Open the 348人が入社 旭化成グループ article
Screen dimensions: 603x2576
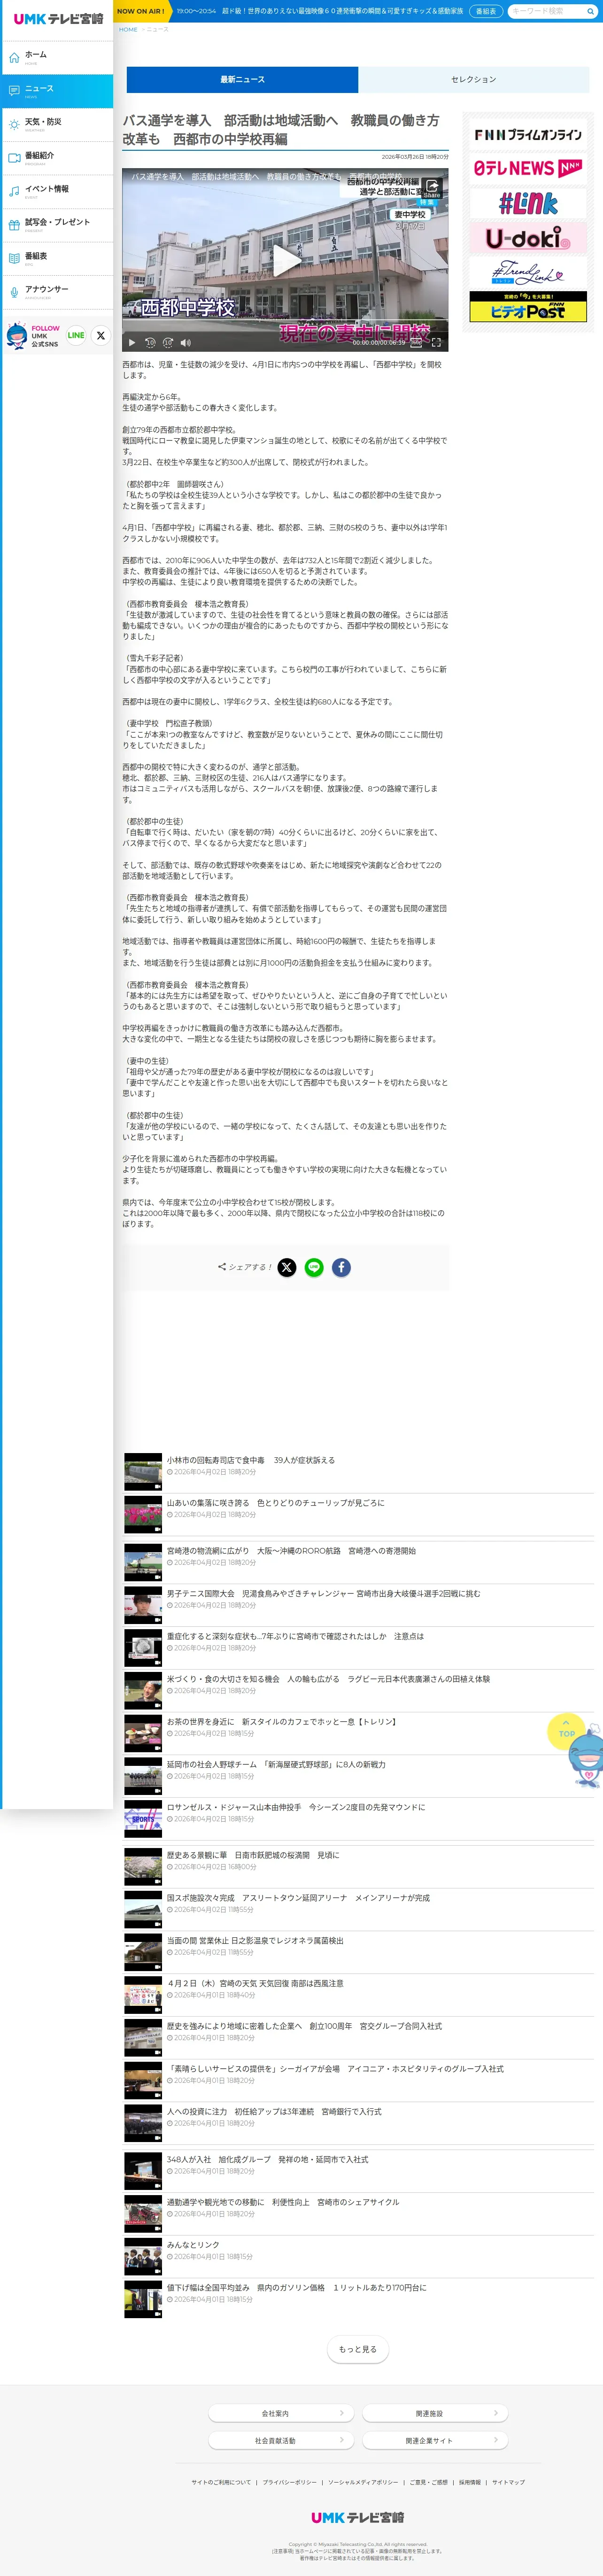pos(267,2160)
